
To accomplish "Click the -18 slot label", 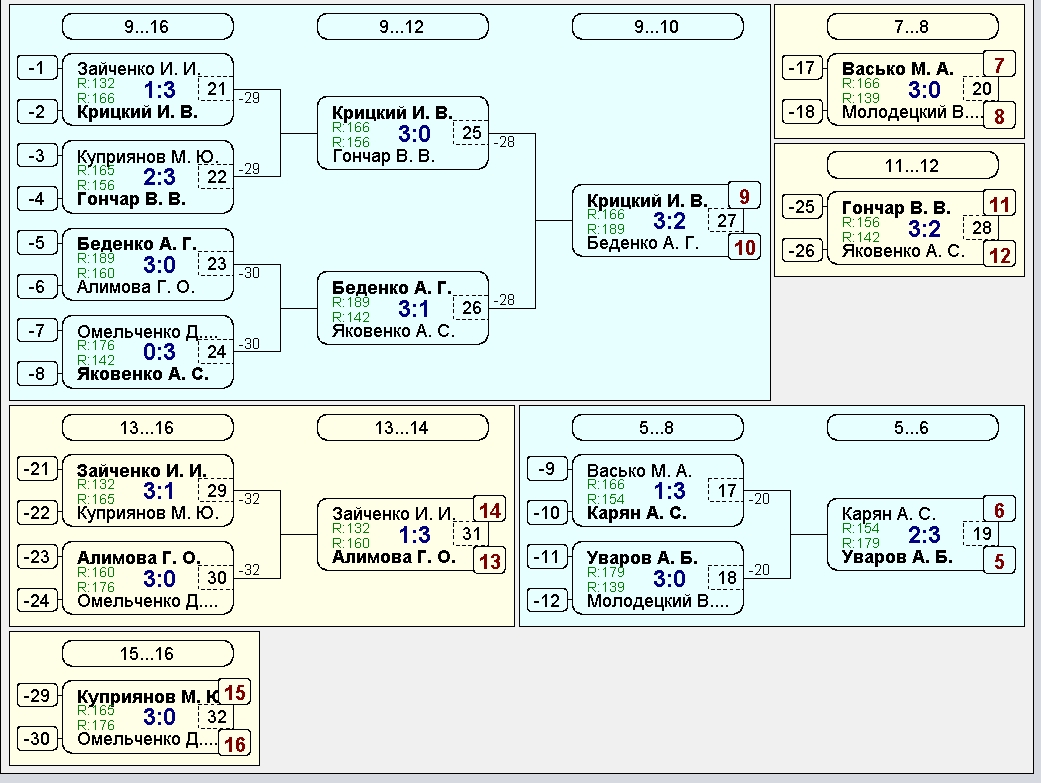I will click(x=802, y=112).
